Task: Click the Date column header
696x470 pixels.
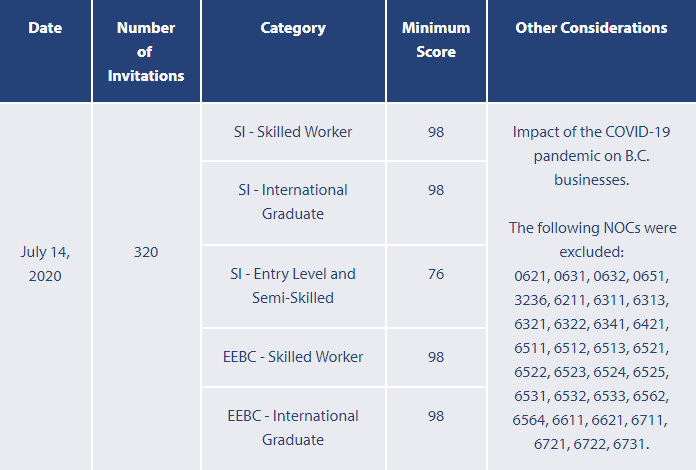Action: click(x=45, y=28)
